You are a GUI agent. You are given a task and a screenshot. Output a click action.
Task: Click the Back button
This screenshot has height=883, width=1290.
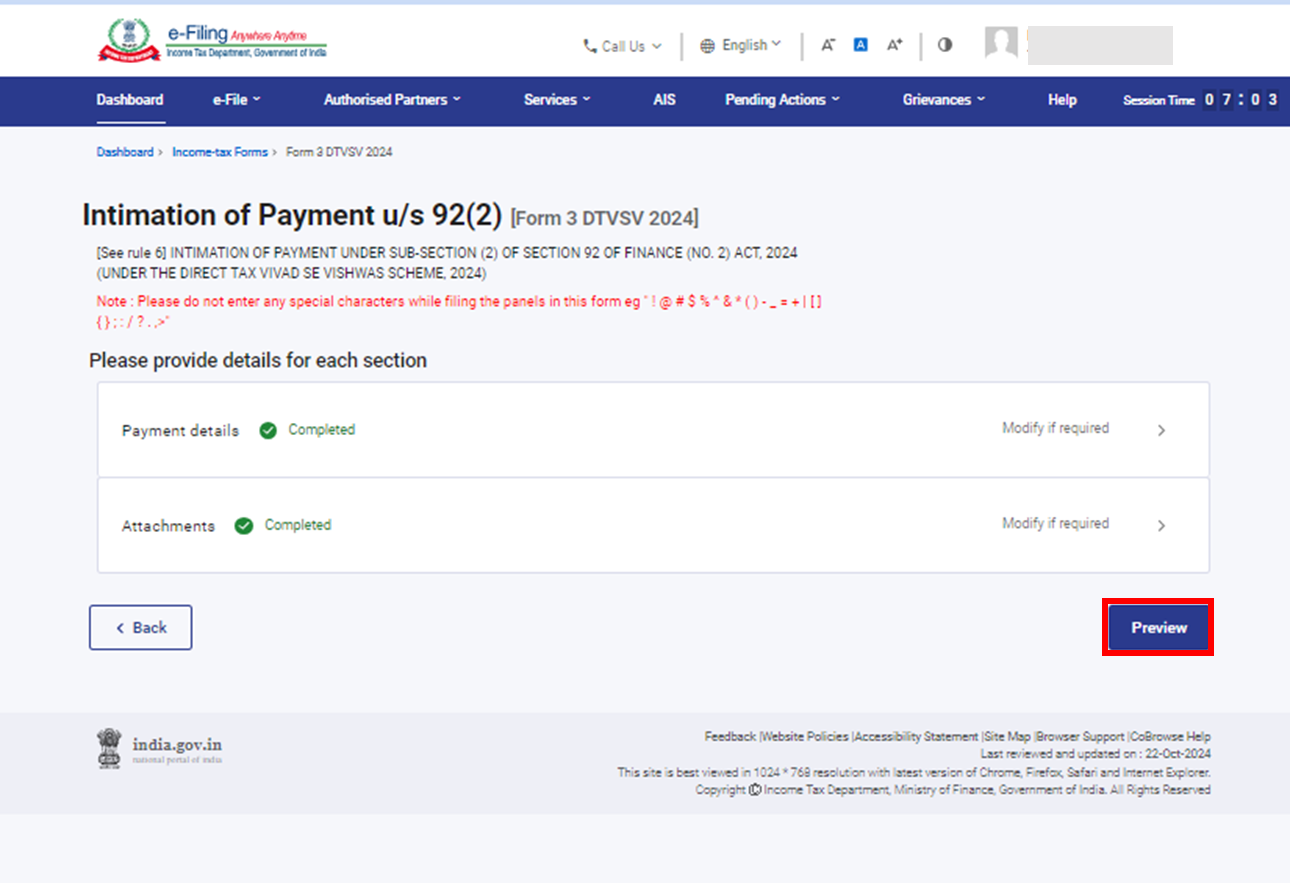(140, 627)
